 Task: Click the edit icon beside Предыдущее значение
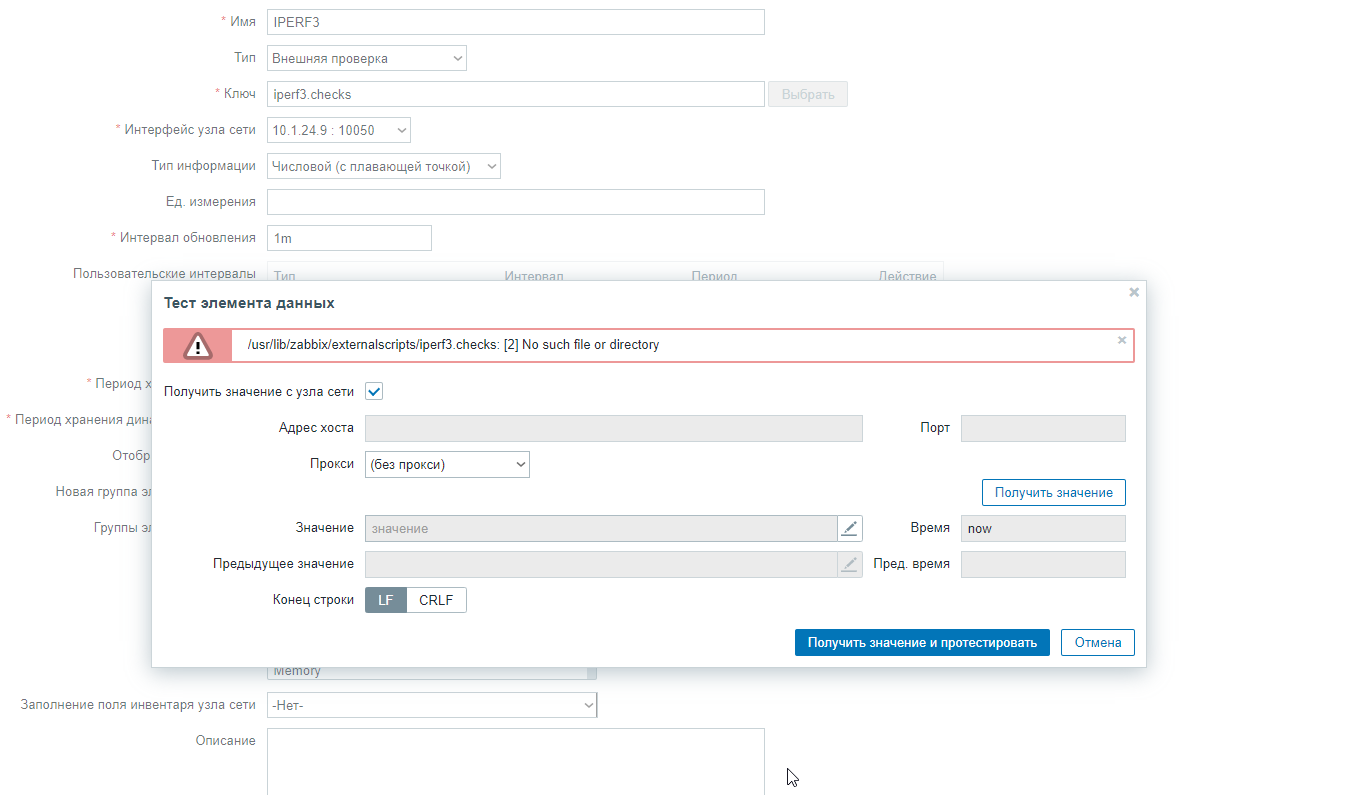(x=849, y=564)
